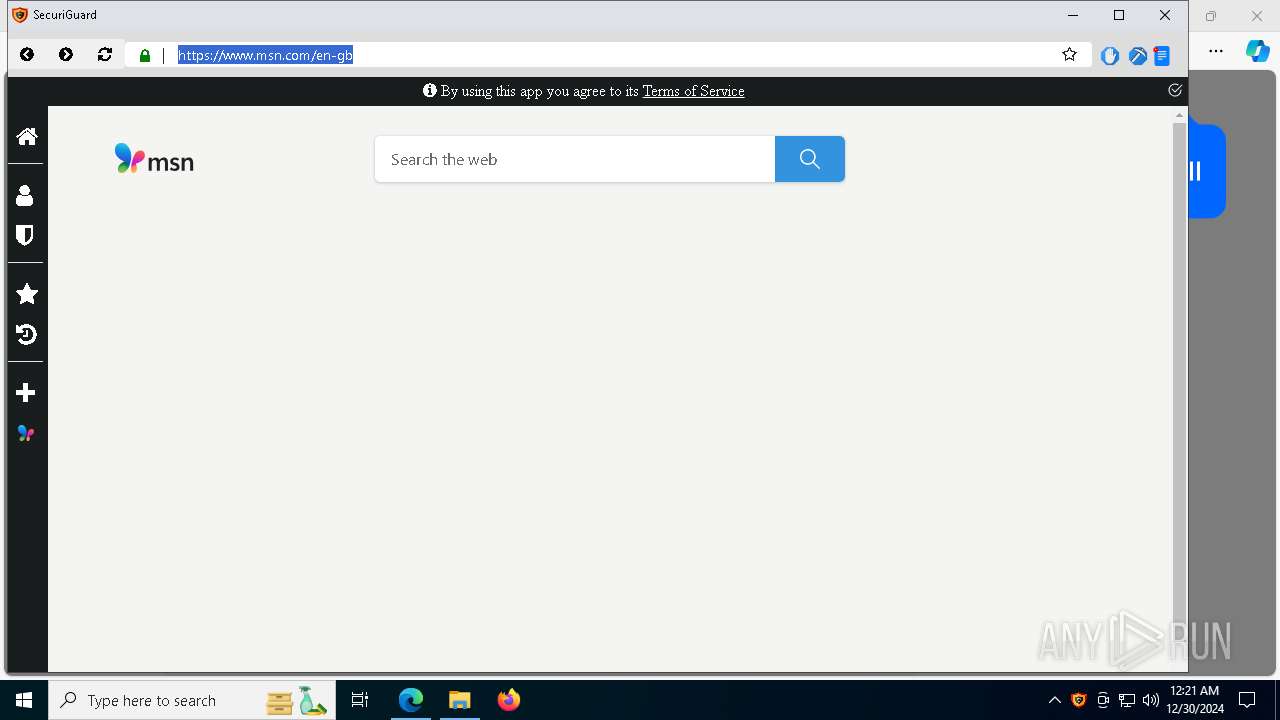Maximize the SecuriGuard window
This screenshot has width=1280, height=720.
pyautogui.click(x=1119, y=15)
